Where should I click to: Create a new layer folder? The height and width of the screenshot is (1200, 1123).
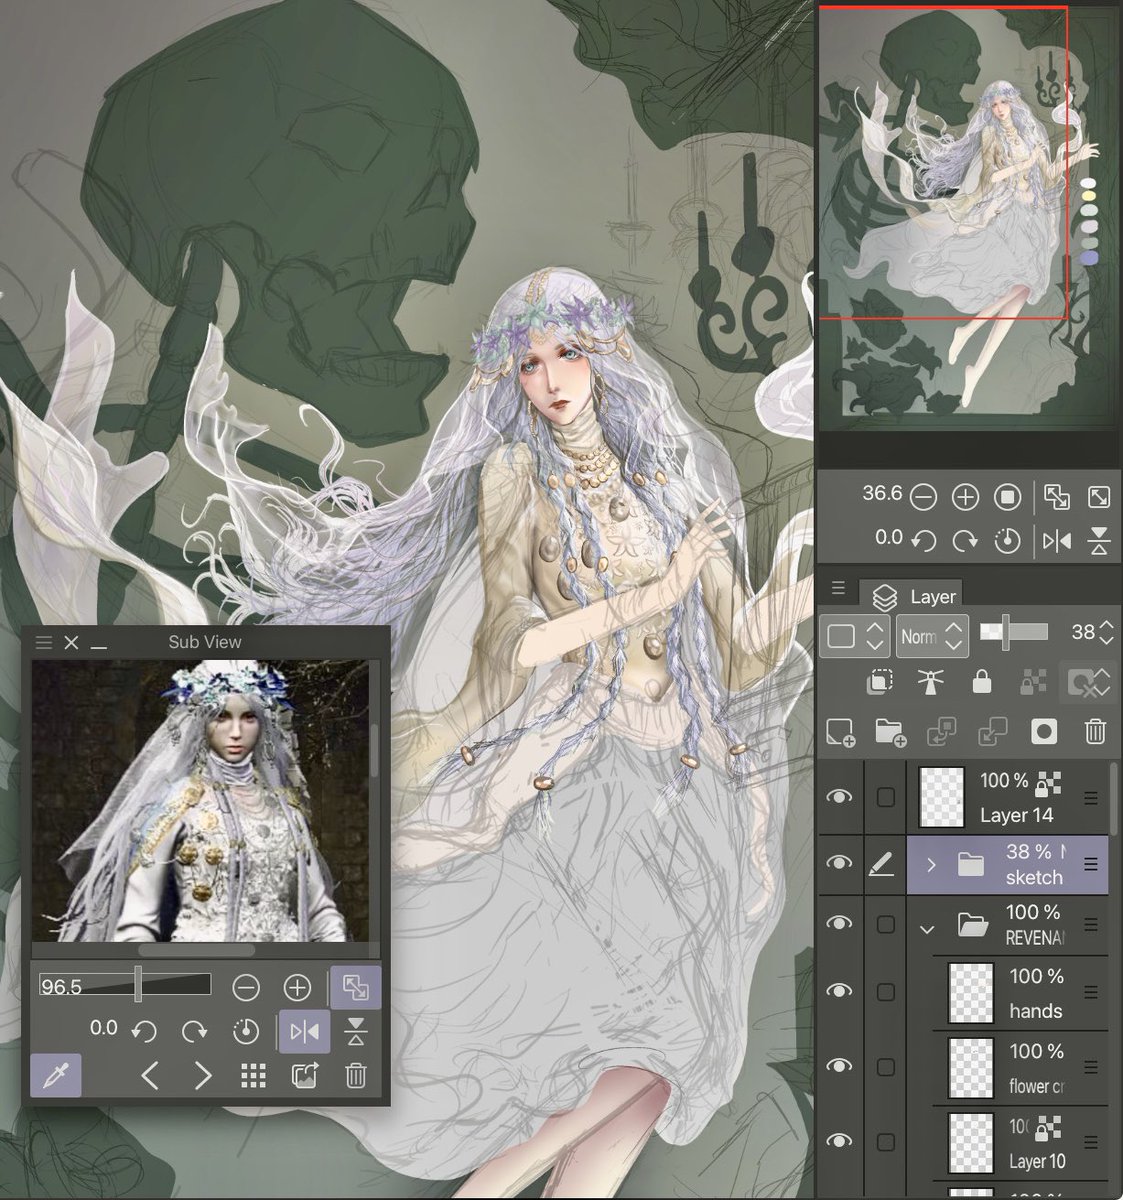(x=892, y=732)
